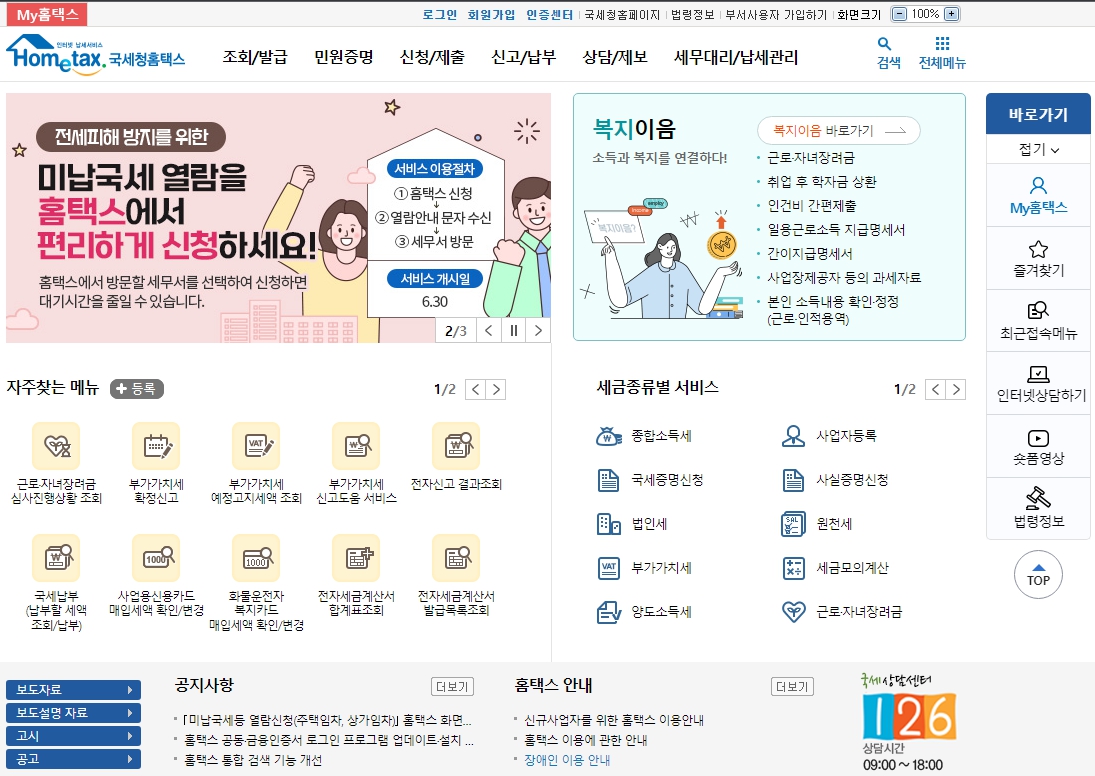Click the 부가가치세 VAT icon
Screen dimensions: 1095x776
coord(608,568)
